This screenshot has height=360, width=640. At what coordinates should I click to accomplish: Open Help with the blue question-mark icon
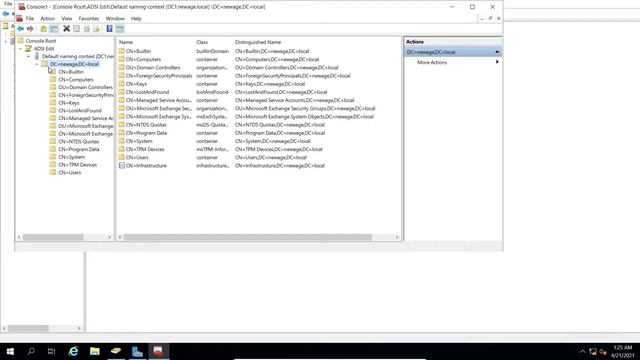[109, 29]
